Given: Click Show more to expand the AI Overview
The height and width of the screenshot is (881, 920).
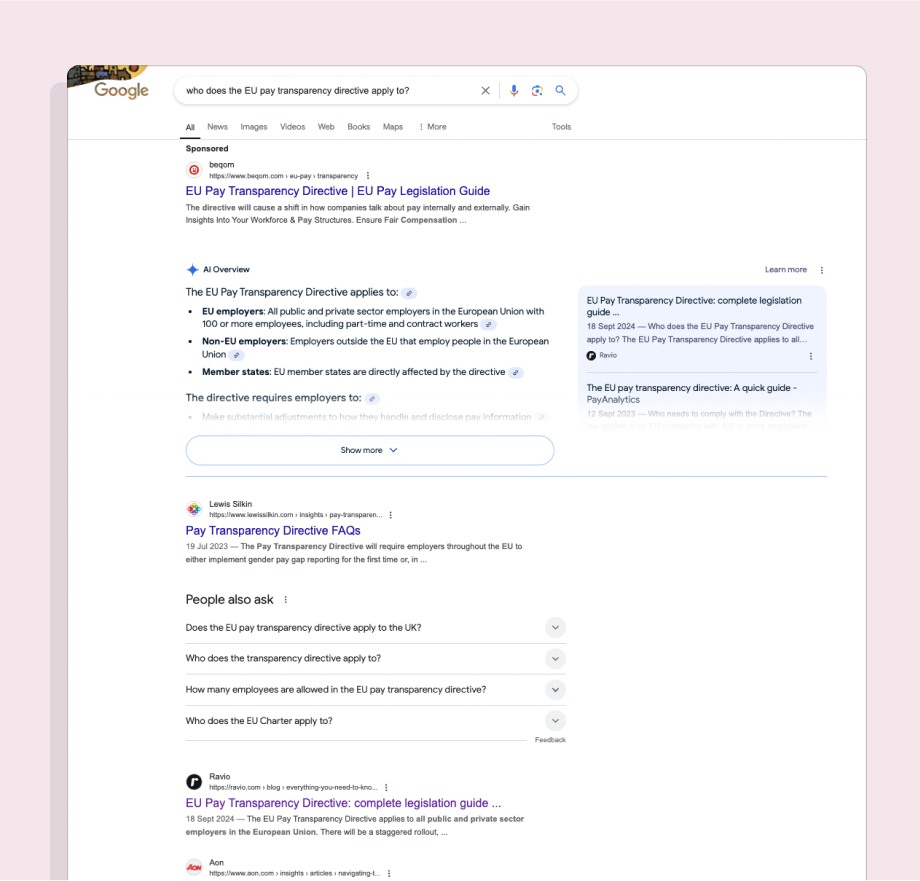Looking at the screenshot, I should coord(369,450).
